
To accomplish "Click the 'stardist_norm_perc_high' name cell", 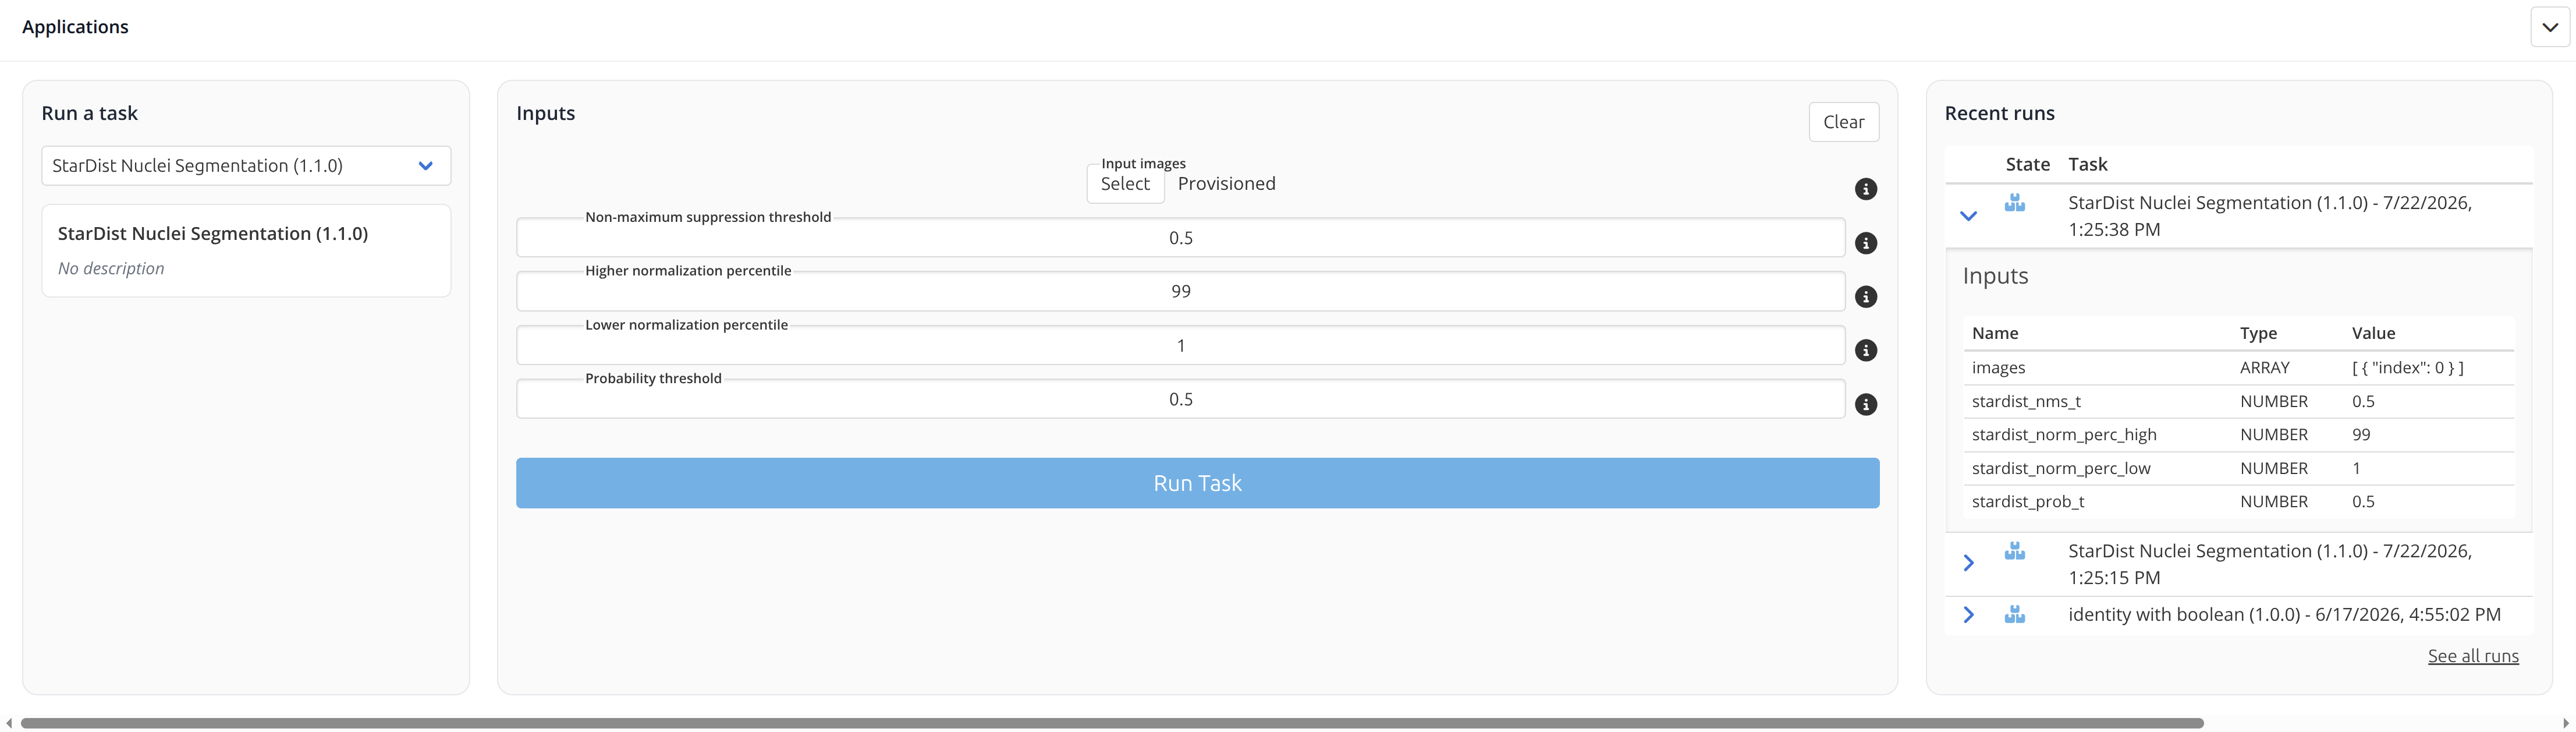I will pyautogui.click(x=2064, y=435).
